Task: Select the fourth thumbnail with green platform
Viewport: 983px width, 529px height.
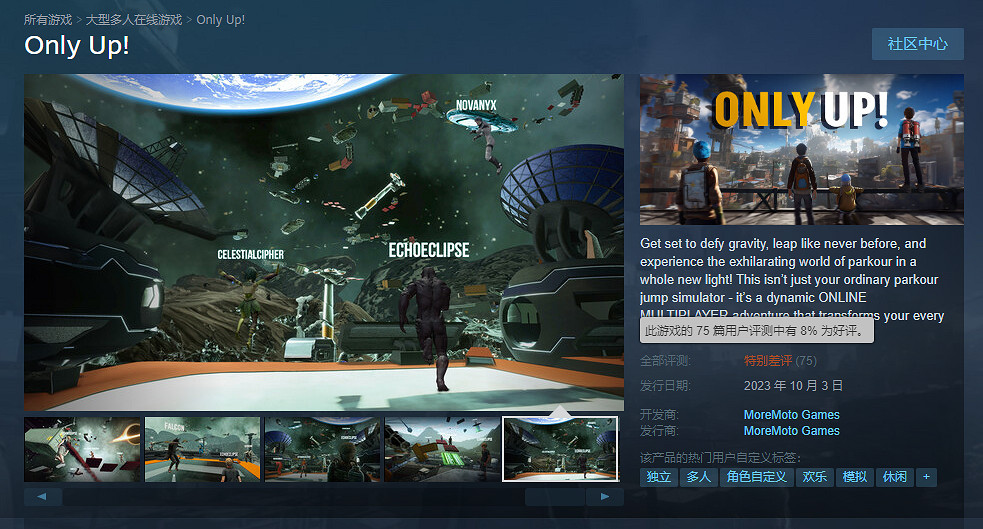Action: coord(442,449)
